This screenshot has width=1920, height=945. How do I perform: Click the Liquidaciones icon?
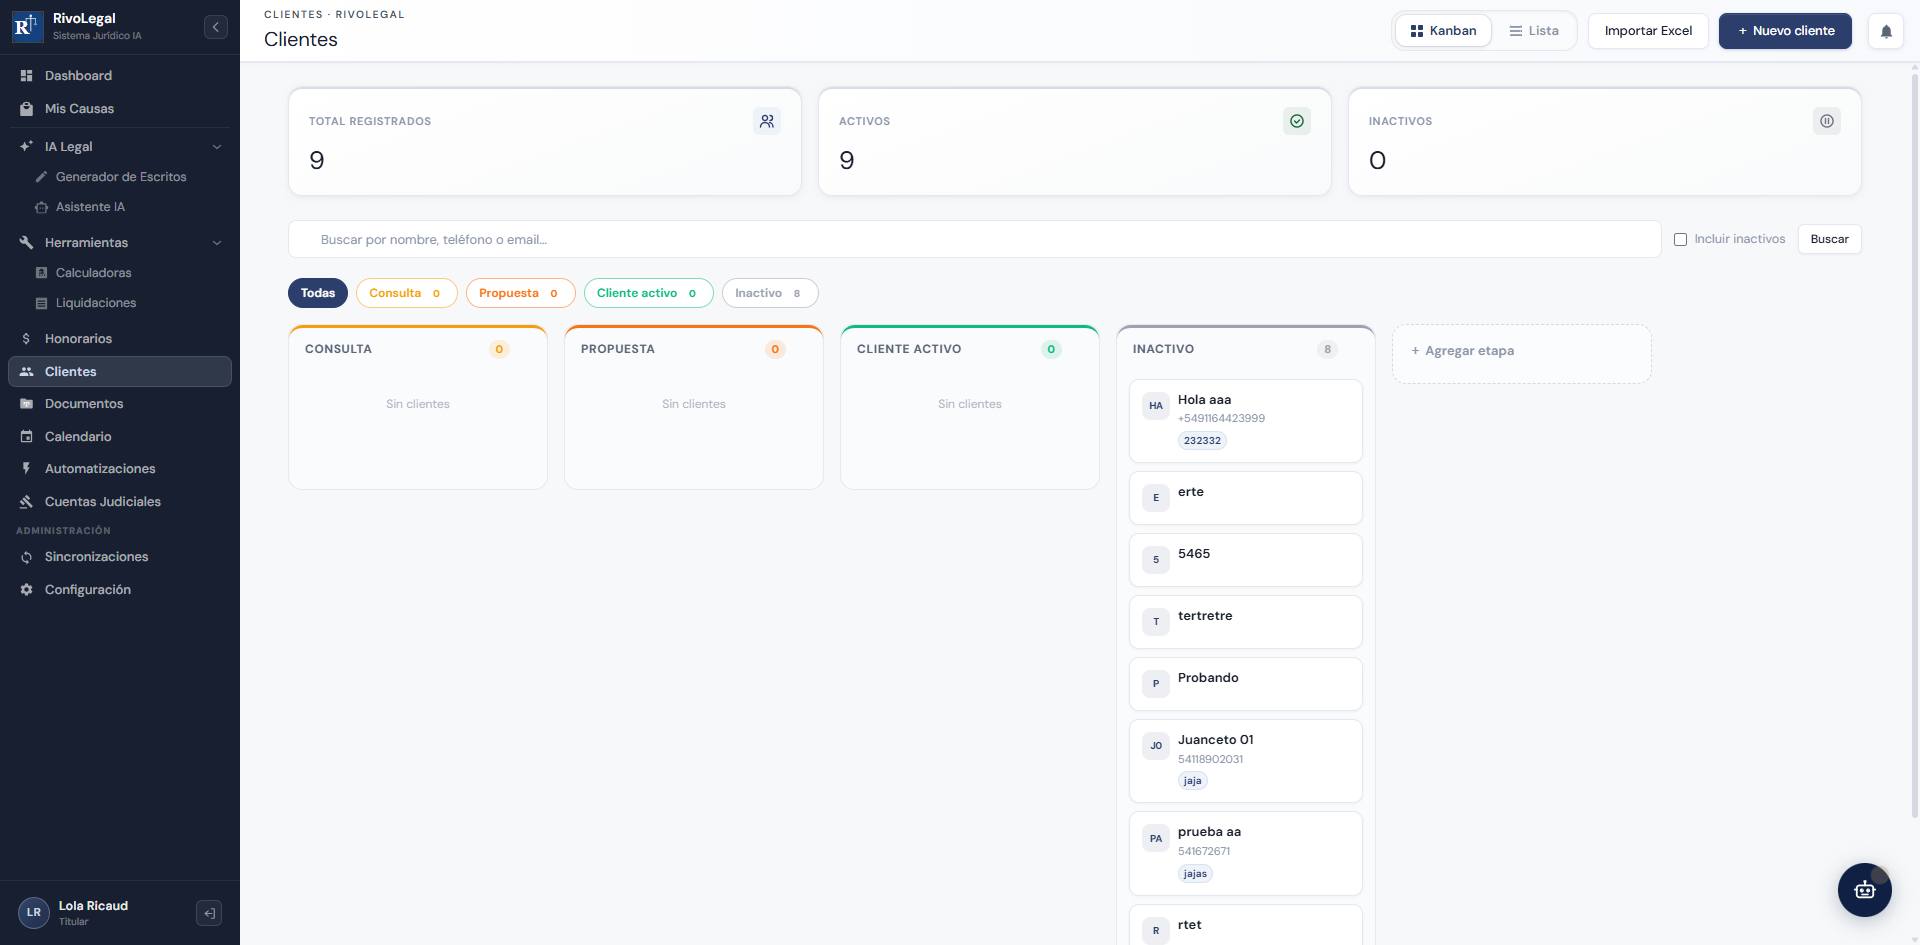(x=41, y=303)
